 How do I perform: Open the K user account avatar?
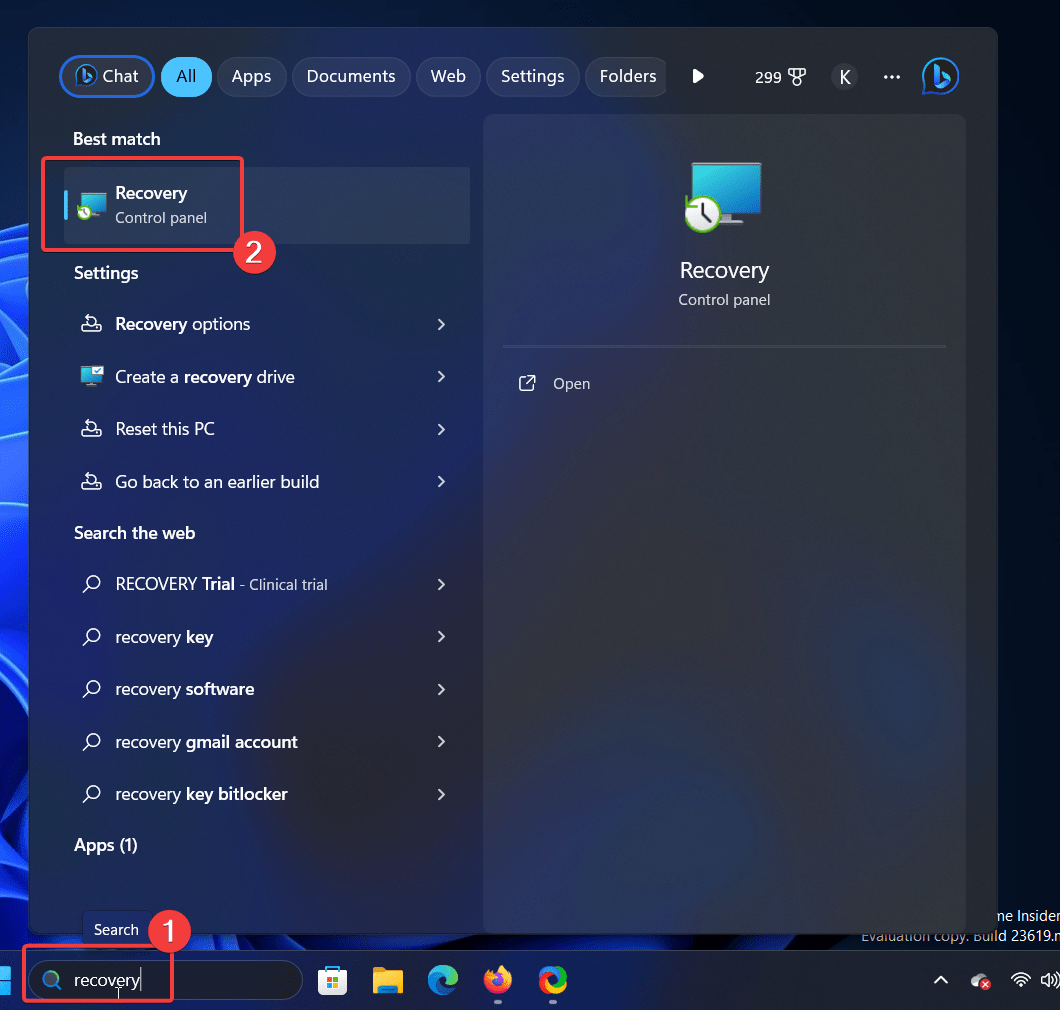(x=844, y=77)
